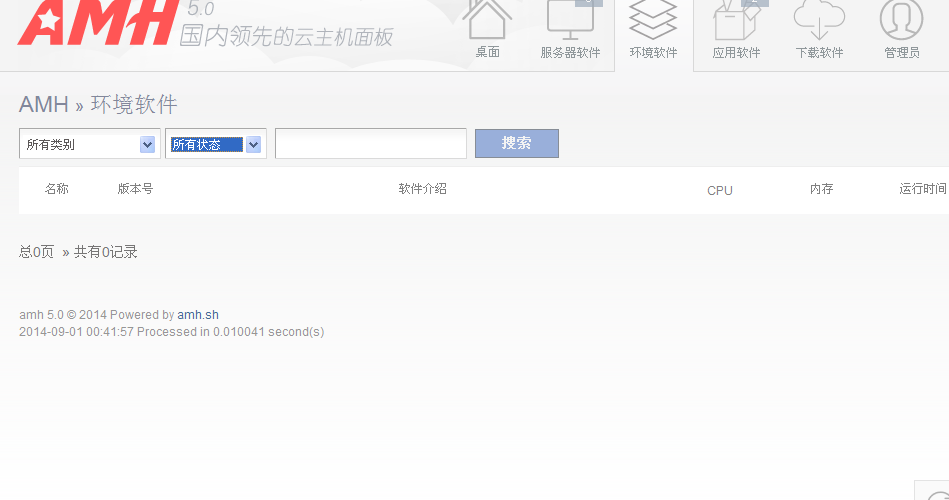Open the 所有状态 status dropdown
The height and width of the screenshot is (500, 949).
pos(215,145)
